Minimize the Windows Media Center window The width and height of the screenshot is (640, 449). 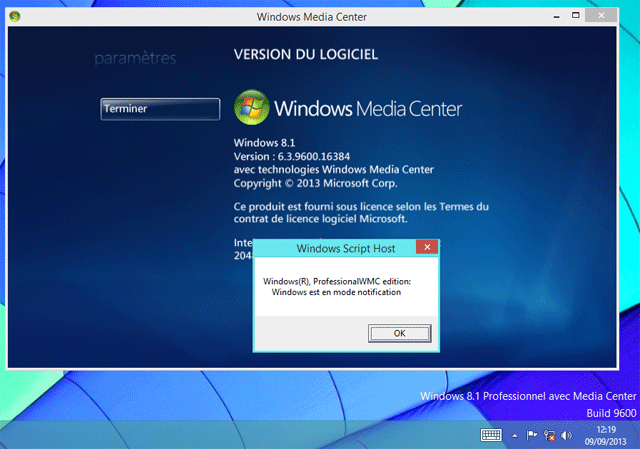coord(556,16)
